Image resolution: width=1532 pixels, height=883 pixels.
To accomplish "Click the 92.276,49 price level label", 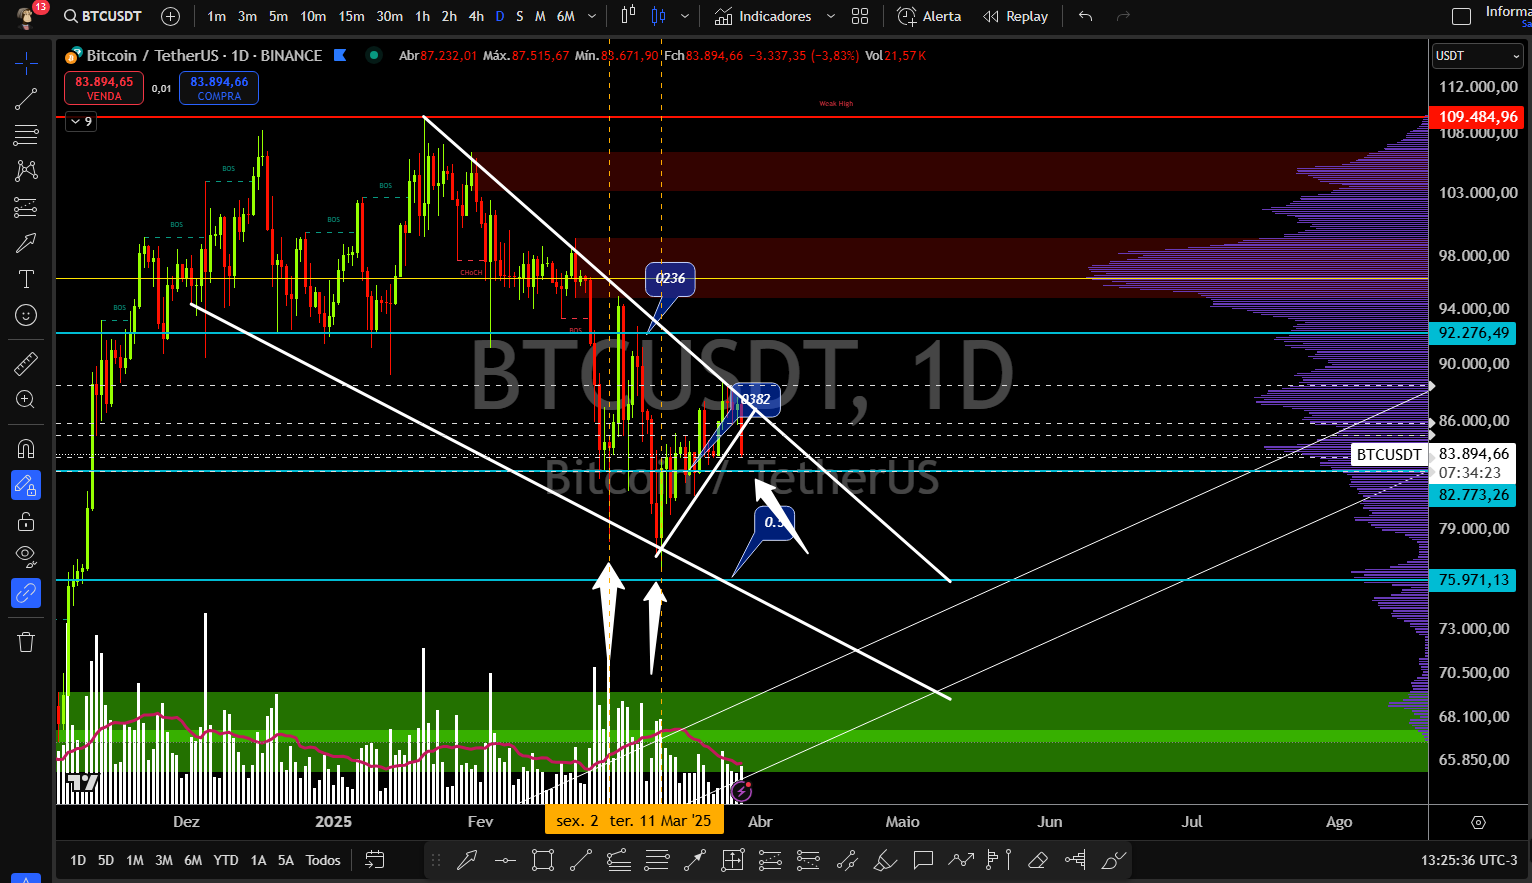I will [1473, 333].
